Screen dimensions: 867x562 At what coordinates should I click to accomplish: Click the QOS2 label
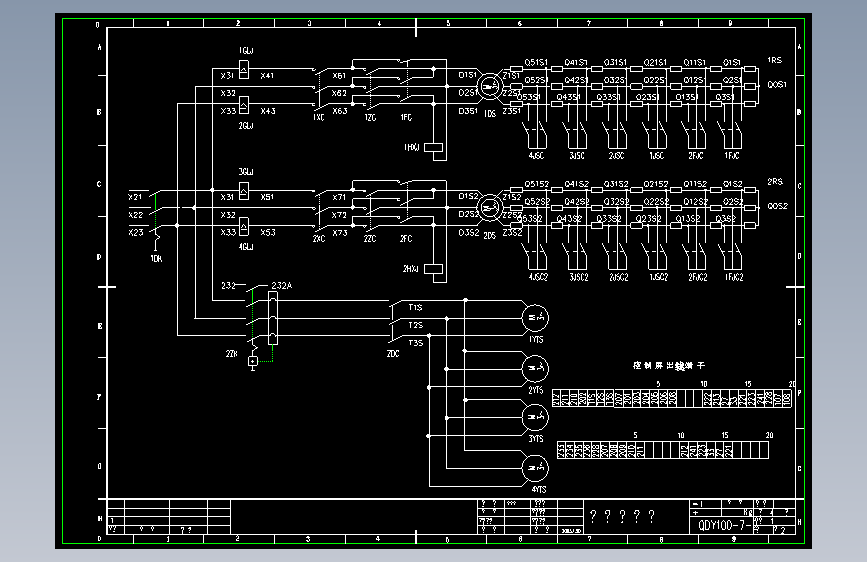point(777,206)
